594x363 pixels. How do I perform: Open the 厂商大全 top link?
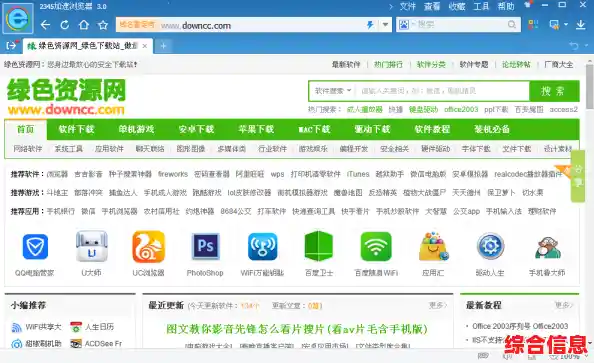pyautogui.click(x=559, y=64)
